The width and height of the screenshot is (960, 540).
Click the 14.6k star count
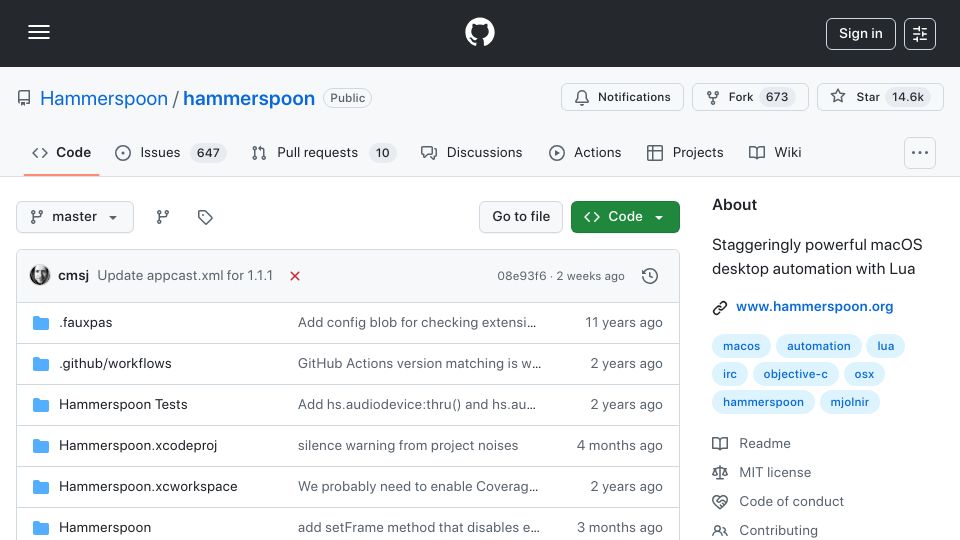907,97
